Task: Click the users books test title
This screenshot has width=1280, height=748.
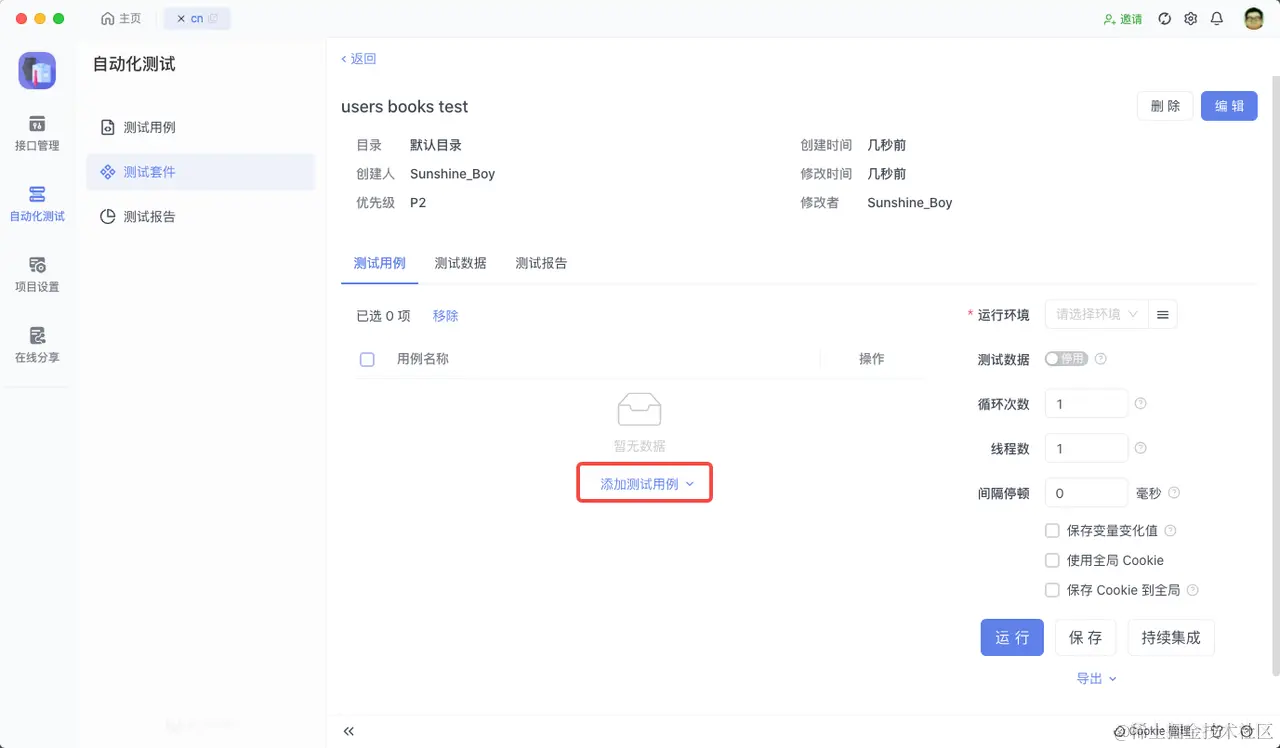Action: (404, 107)
